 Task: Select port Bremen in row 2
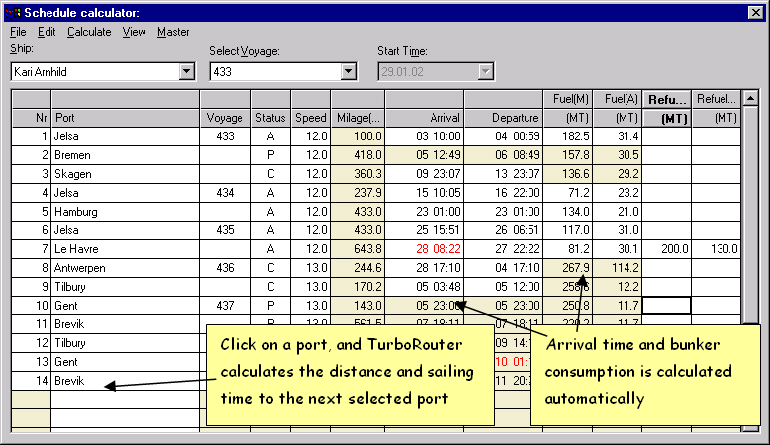(125, 155)
